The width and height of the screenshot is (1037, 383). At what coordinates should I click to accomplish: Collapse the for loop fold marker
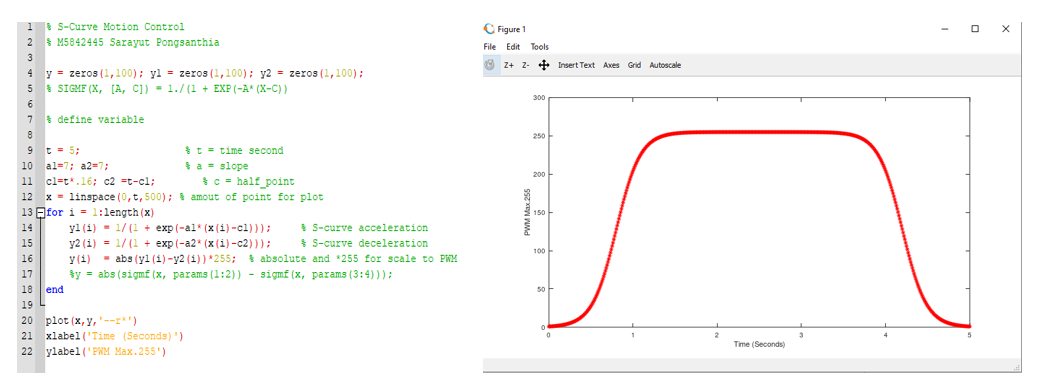(x=40, y=213)
